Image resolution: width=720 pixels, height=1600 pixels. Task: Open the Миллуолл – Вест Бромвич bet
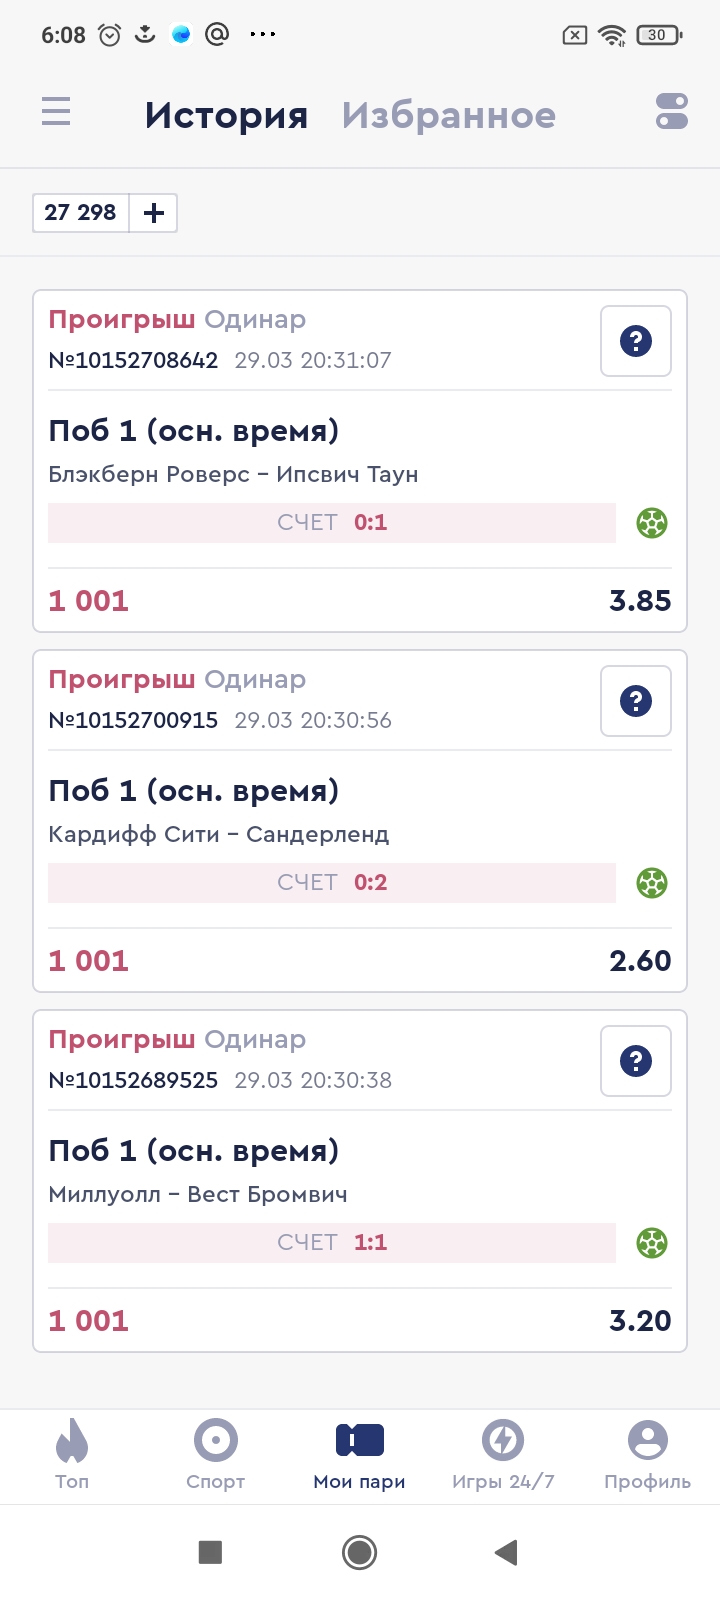(198, 1194)
